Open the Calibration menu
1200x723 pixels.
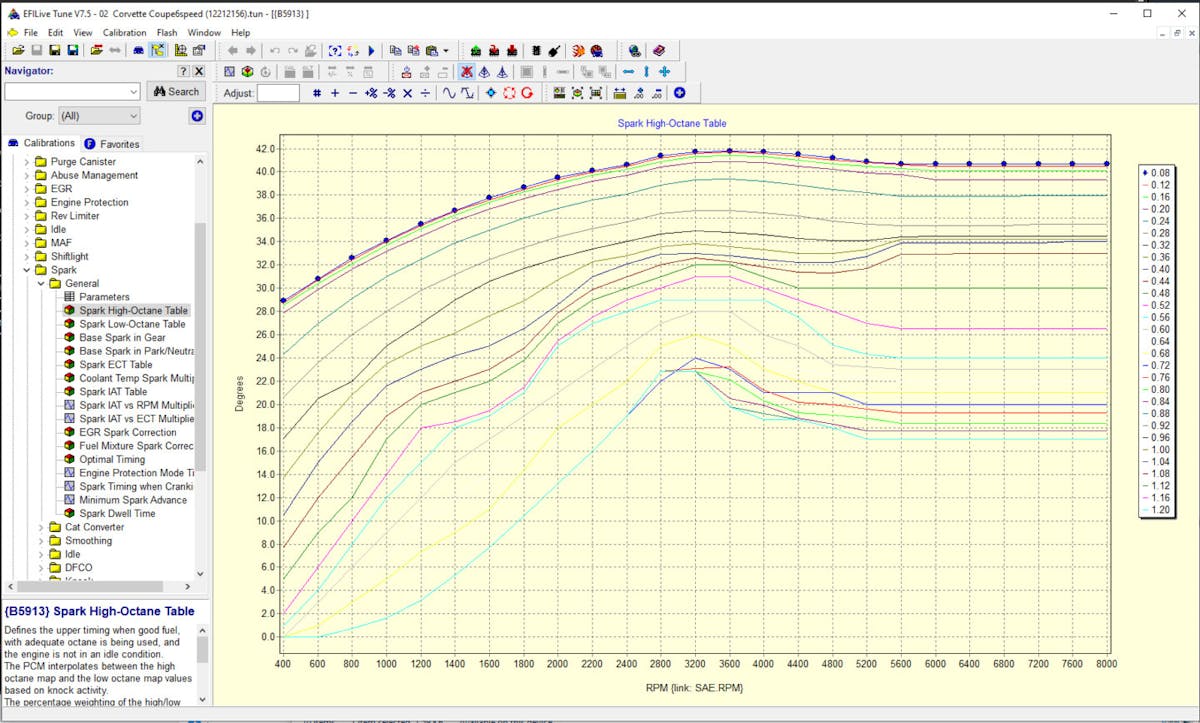tap(124, 33)
